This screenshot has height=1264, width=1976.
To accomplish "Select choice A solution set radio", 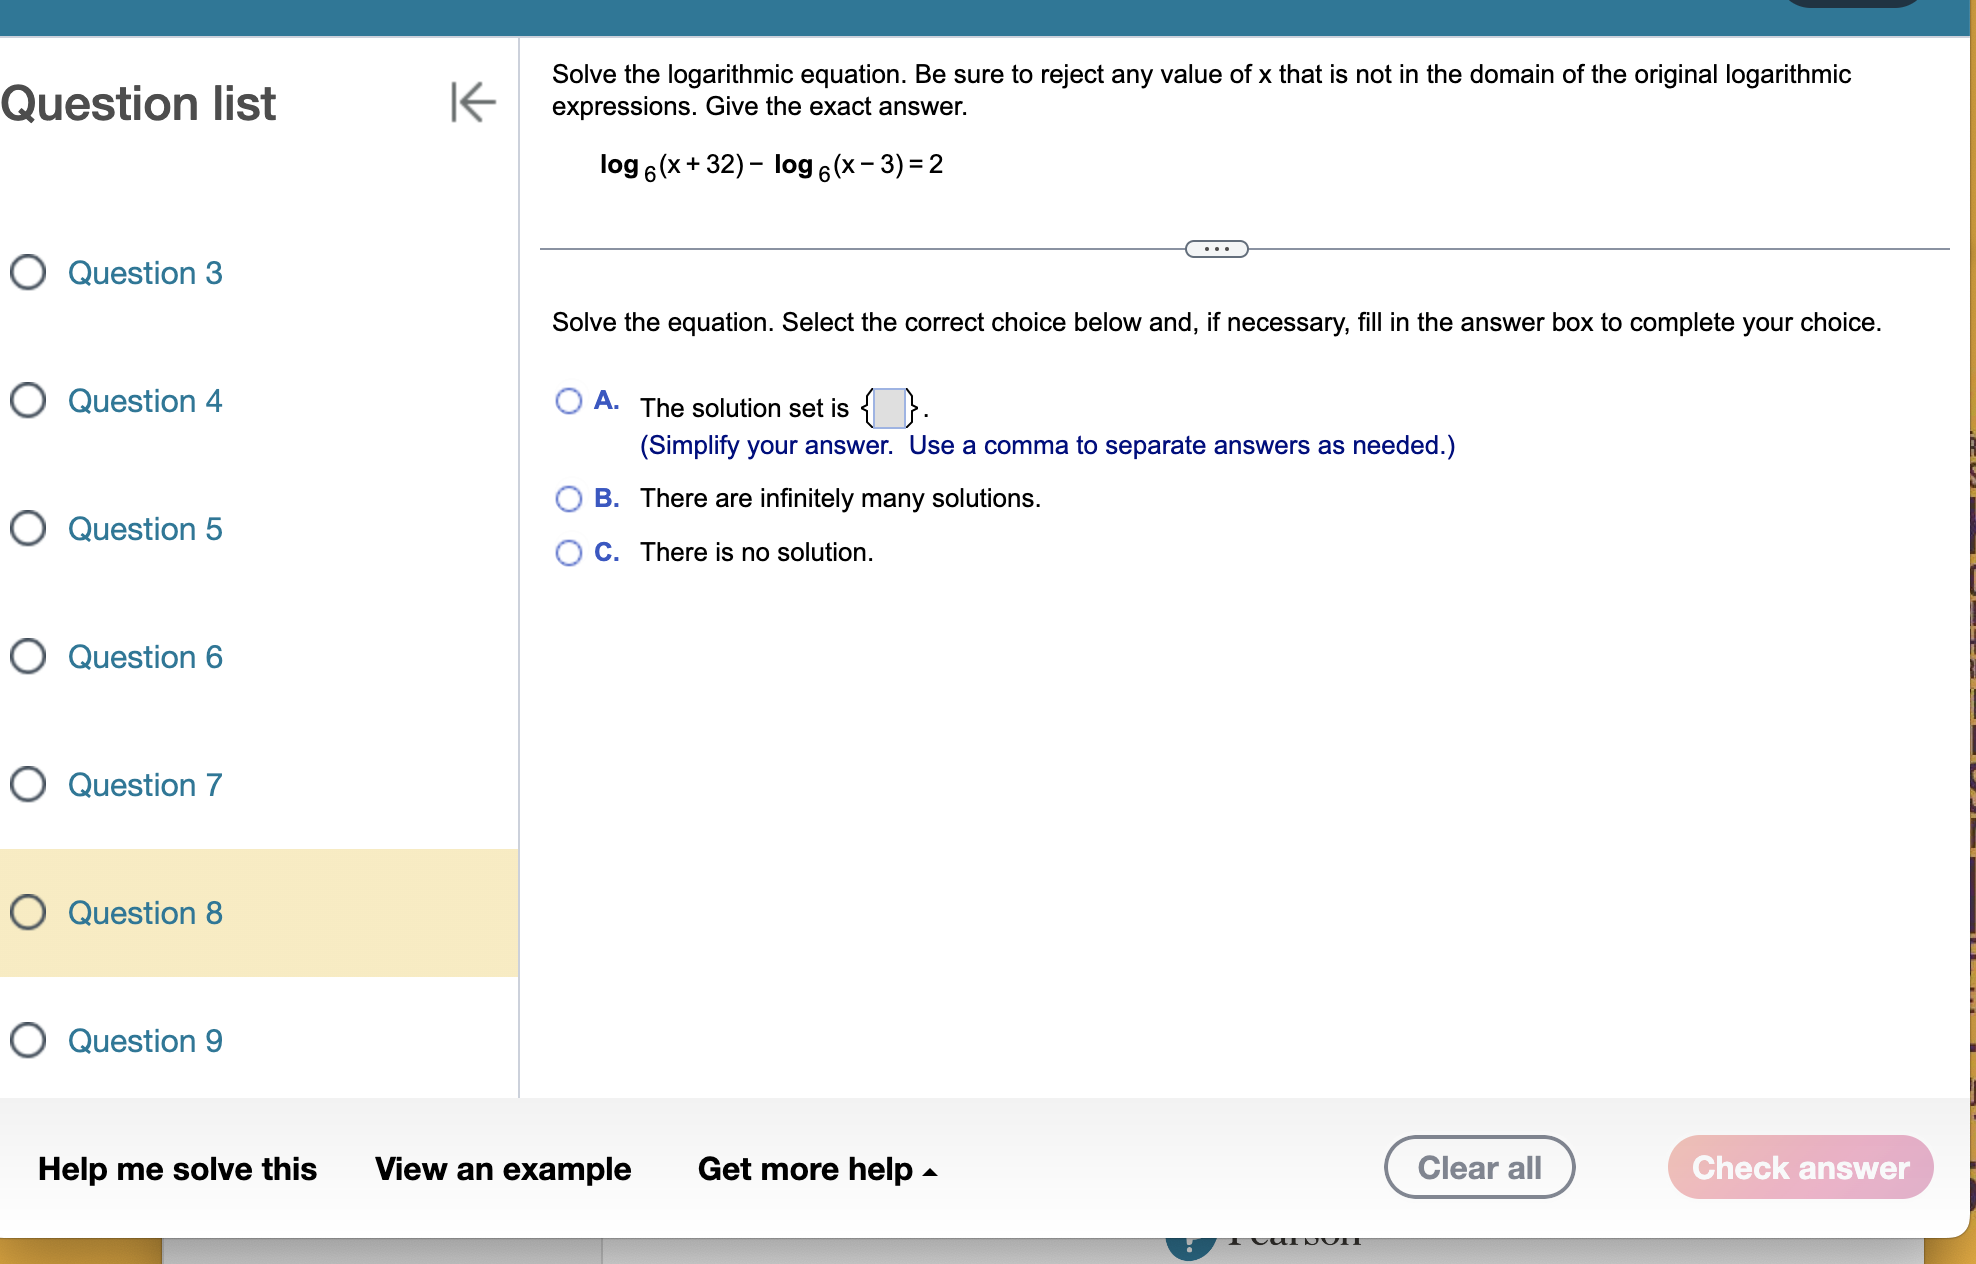I will pyautogui.click(x=569, y=401).
